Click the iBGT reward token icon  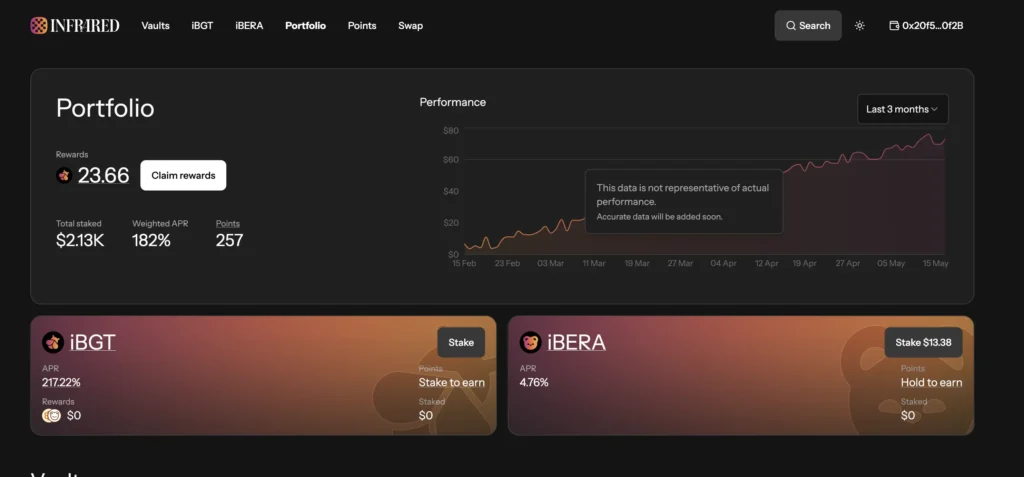click(x=64, y=175)
